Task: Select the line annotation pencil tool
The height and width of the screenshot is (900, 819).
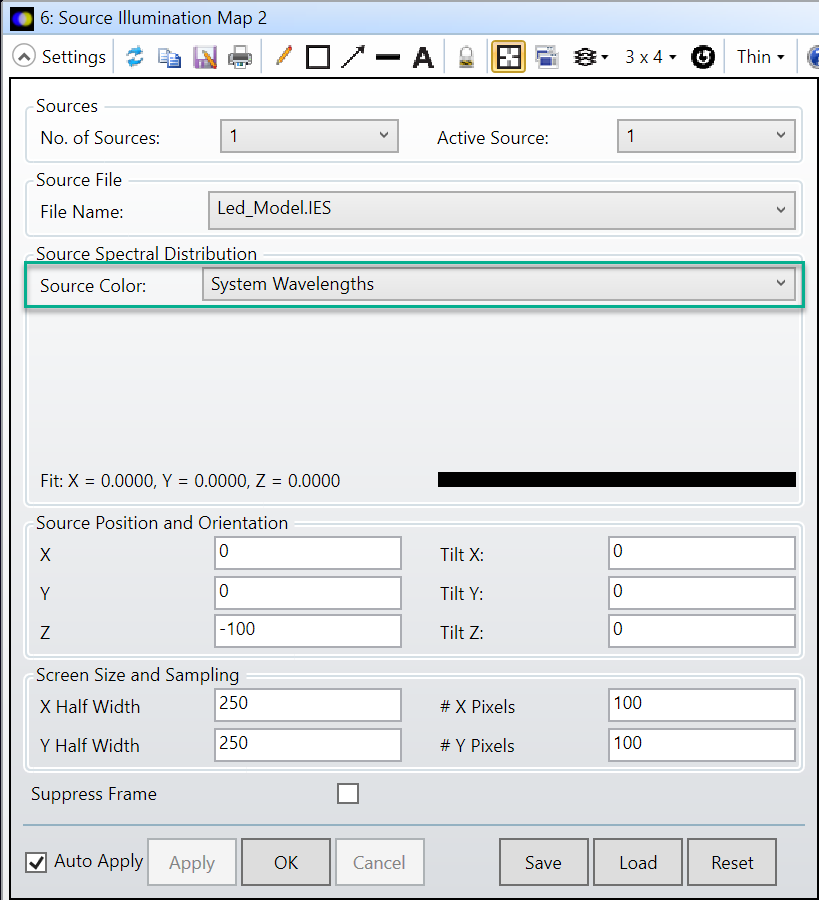Action: point(283,57)
